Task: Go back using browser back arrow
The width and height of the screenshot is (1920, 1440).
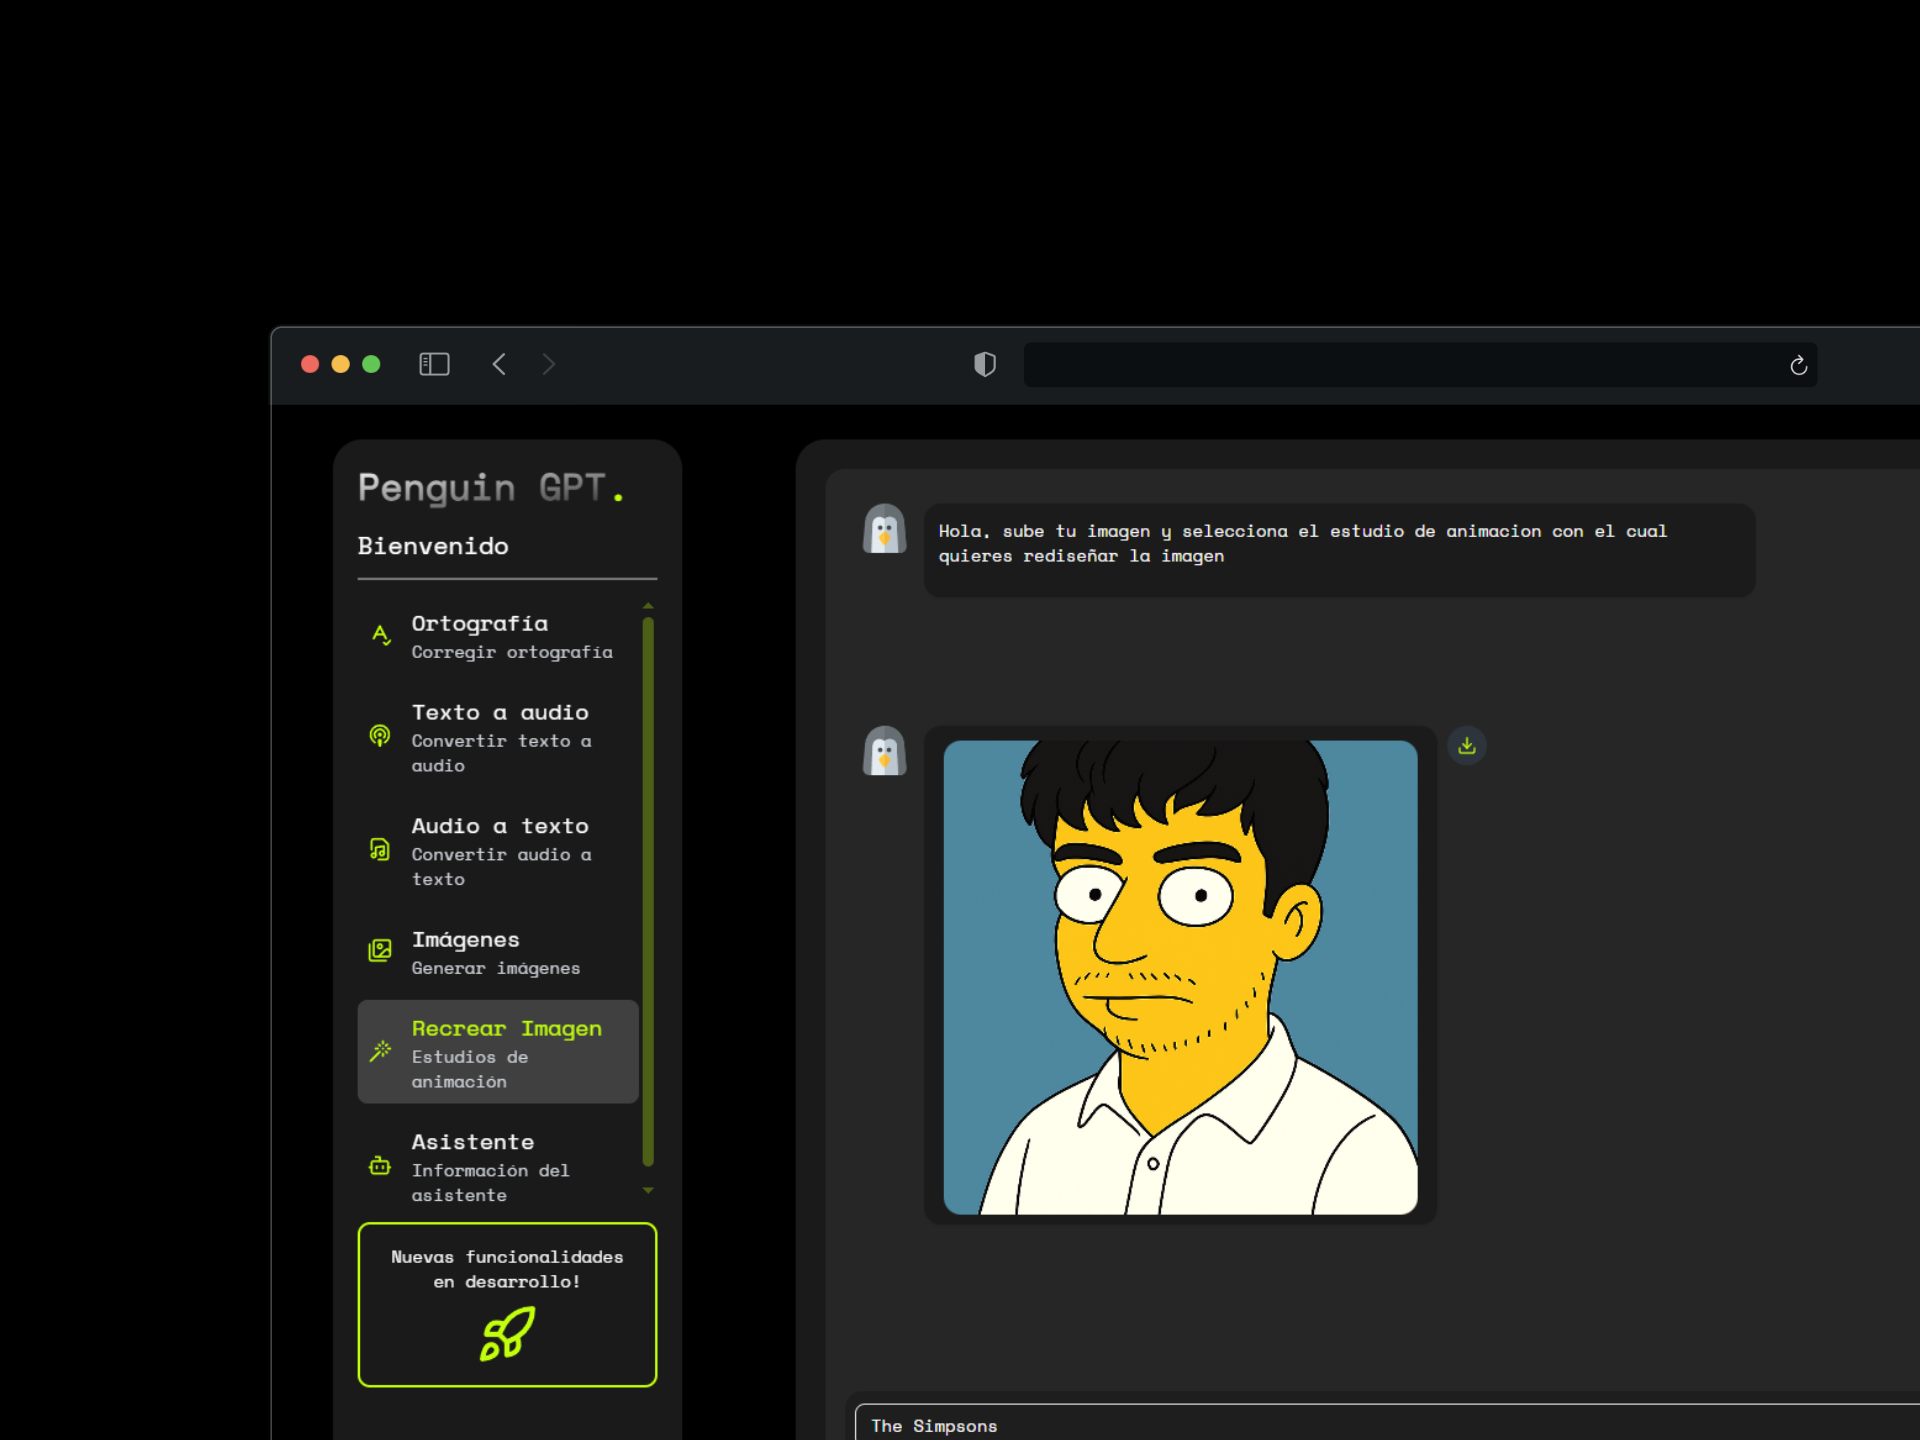Action: coord(500,364)
